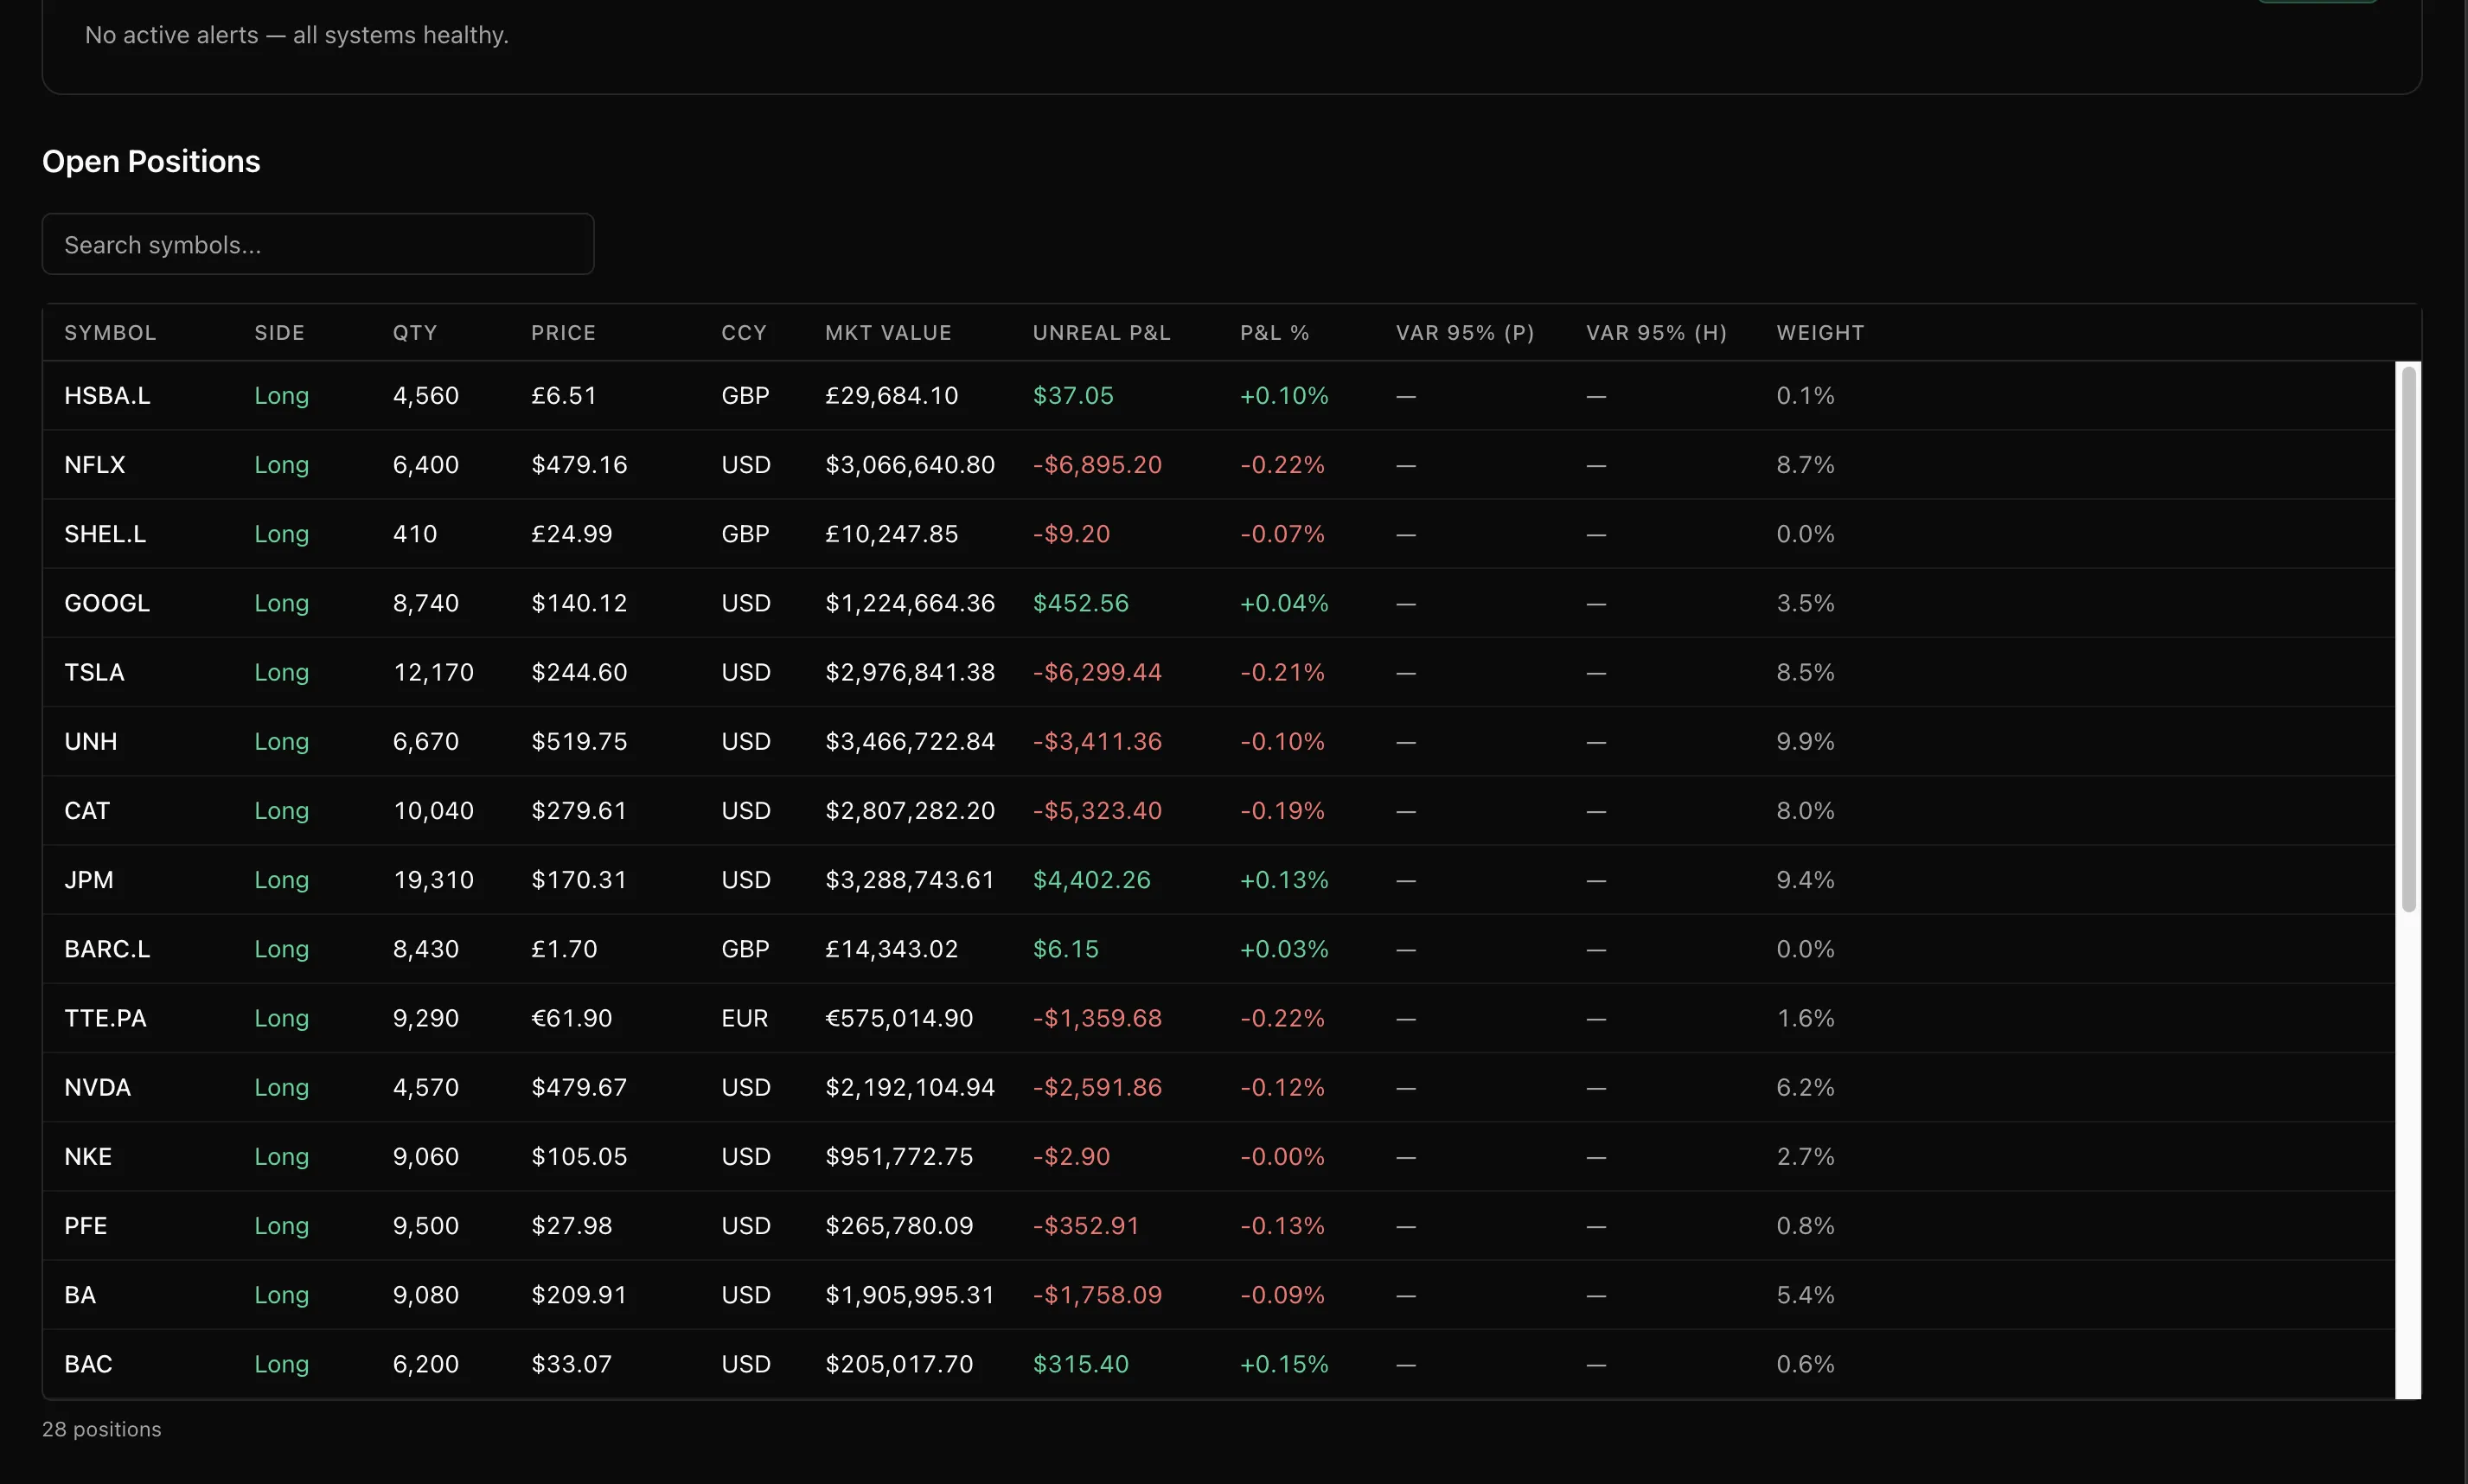The height and width of the screenshot is (1484, 2468).
Task: Select the UNH symbol cell
Action: click(91, 740)
